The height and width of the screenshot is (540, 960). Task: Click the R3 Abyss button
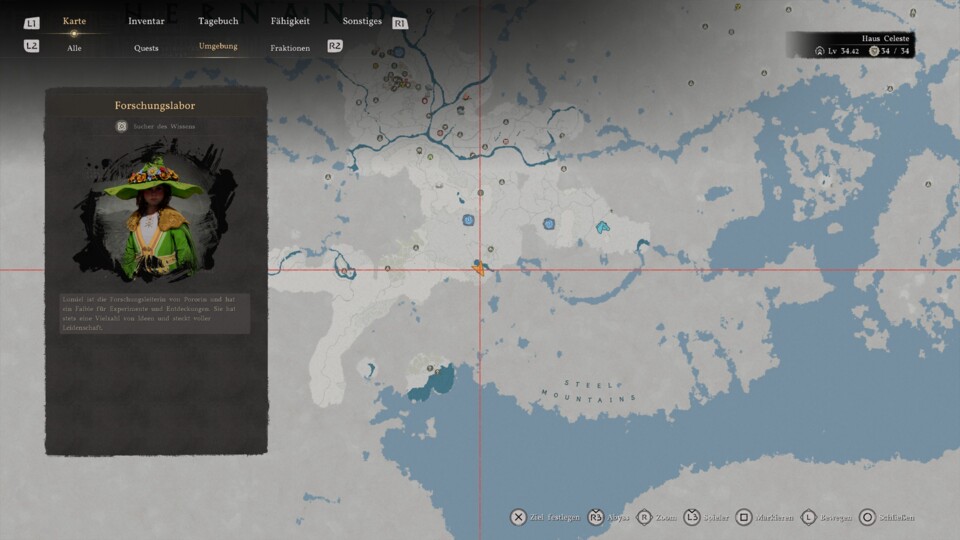coord(597,517)
